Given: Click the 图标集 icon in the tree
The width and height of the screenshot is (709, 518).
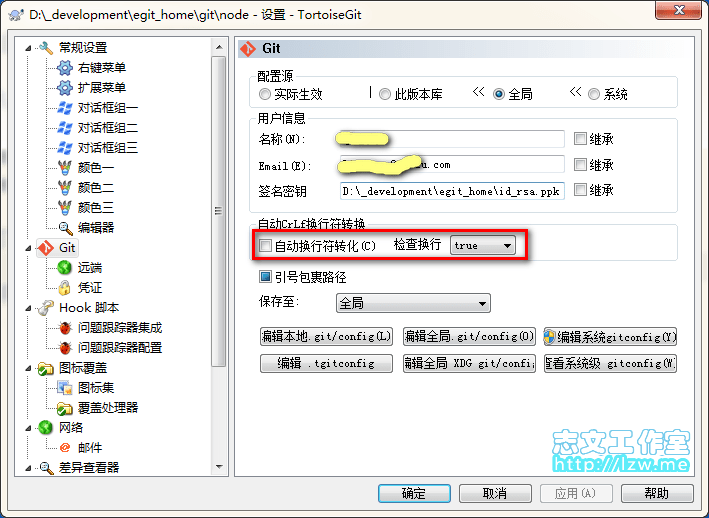Looking at the screenshot, I should [x=65, y=388].
